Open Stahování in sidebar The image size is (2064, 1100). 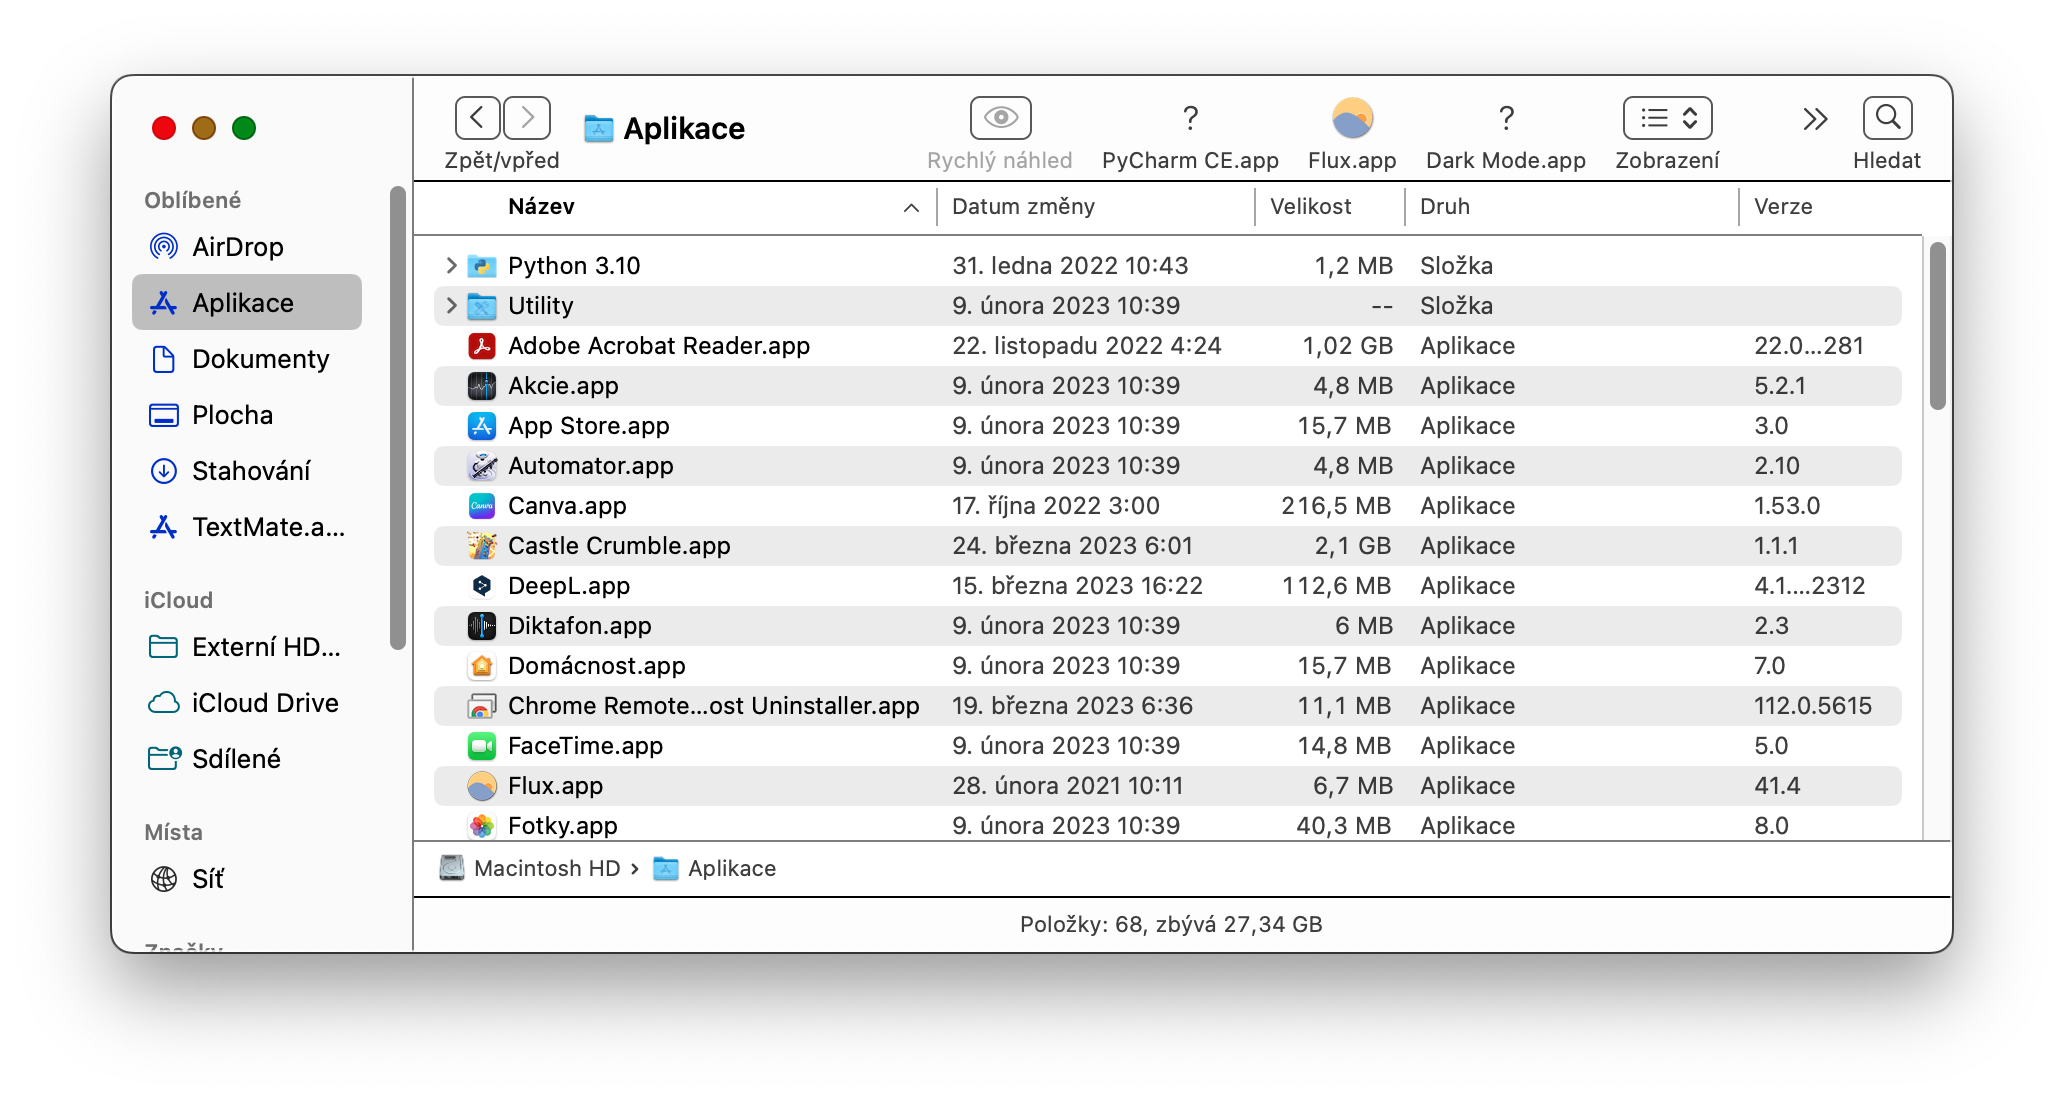[250, 471]
